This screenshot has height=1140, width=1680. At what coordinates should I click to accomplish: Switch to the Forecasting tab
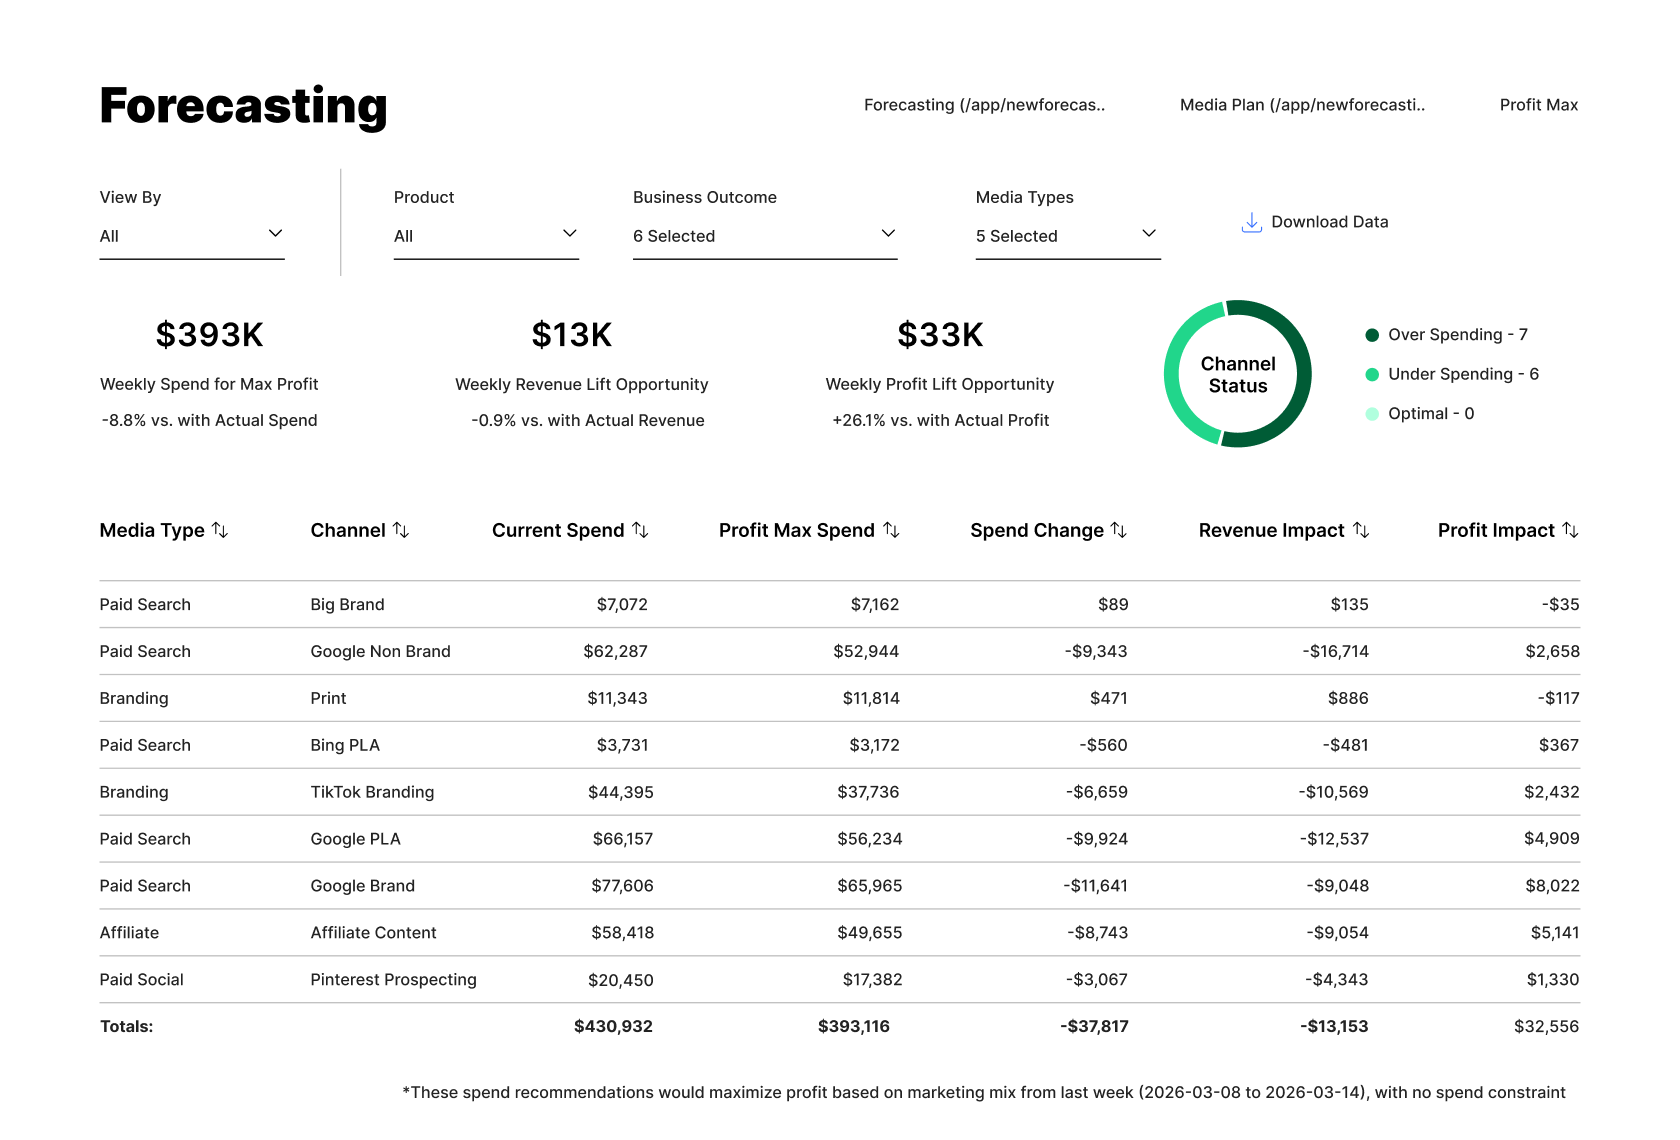(x=984, y=105)
